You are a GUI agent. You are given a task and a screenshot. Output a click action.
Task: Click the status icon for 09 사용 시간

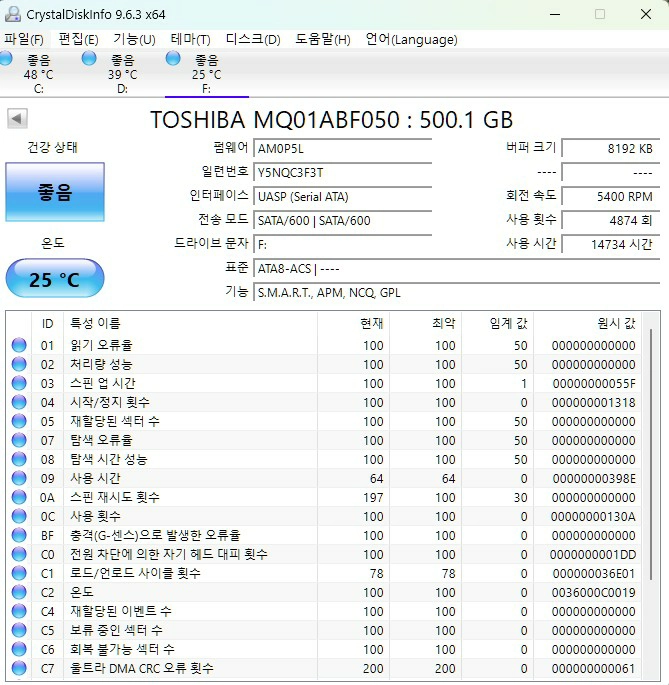point(19,478)
